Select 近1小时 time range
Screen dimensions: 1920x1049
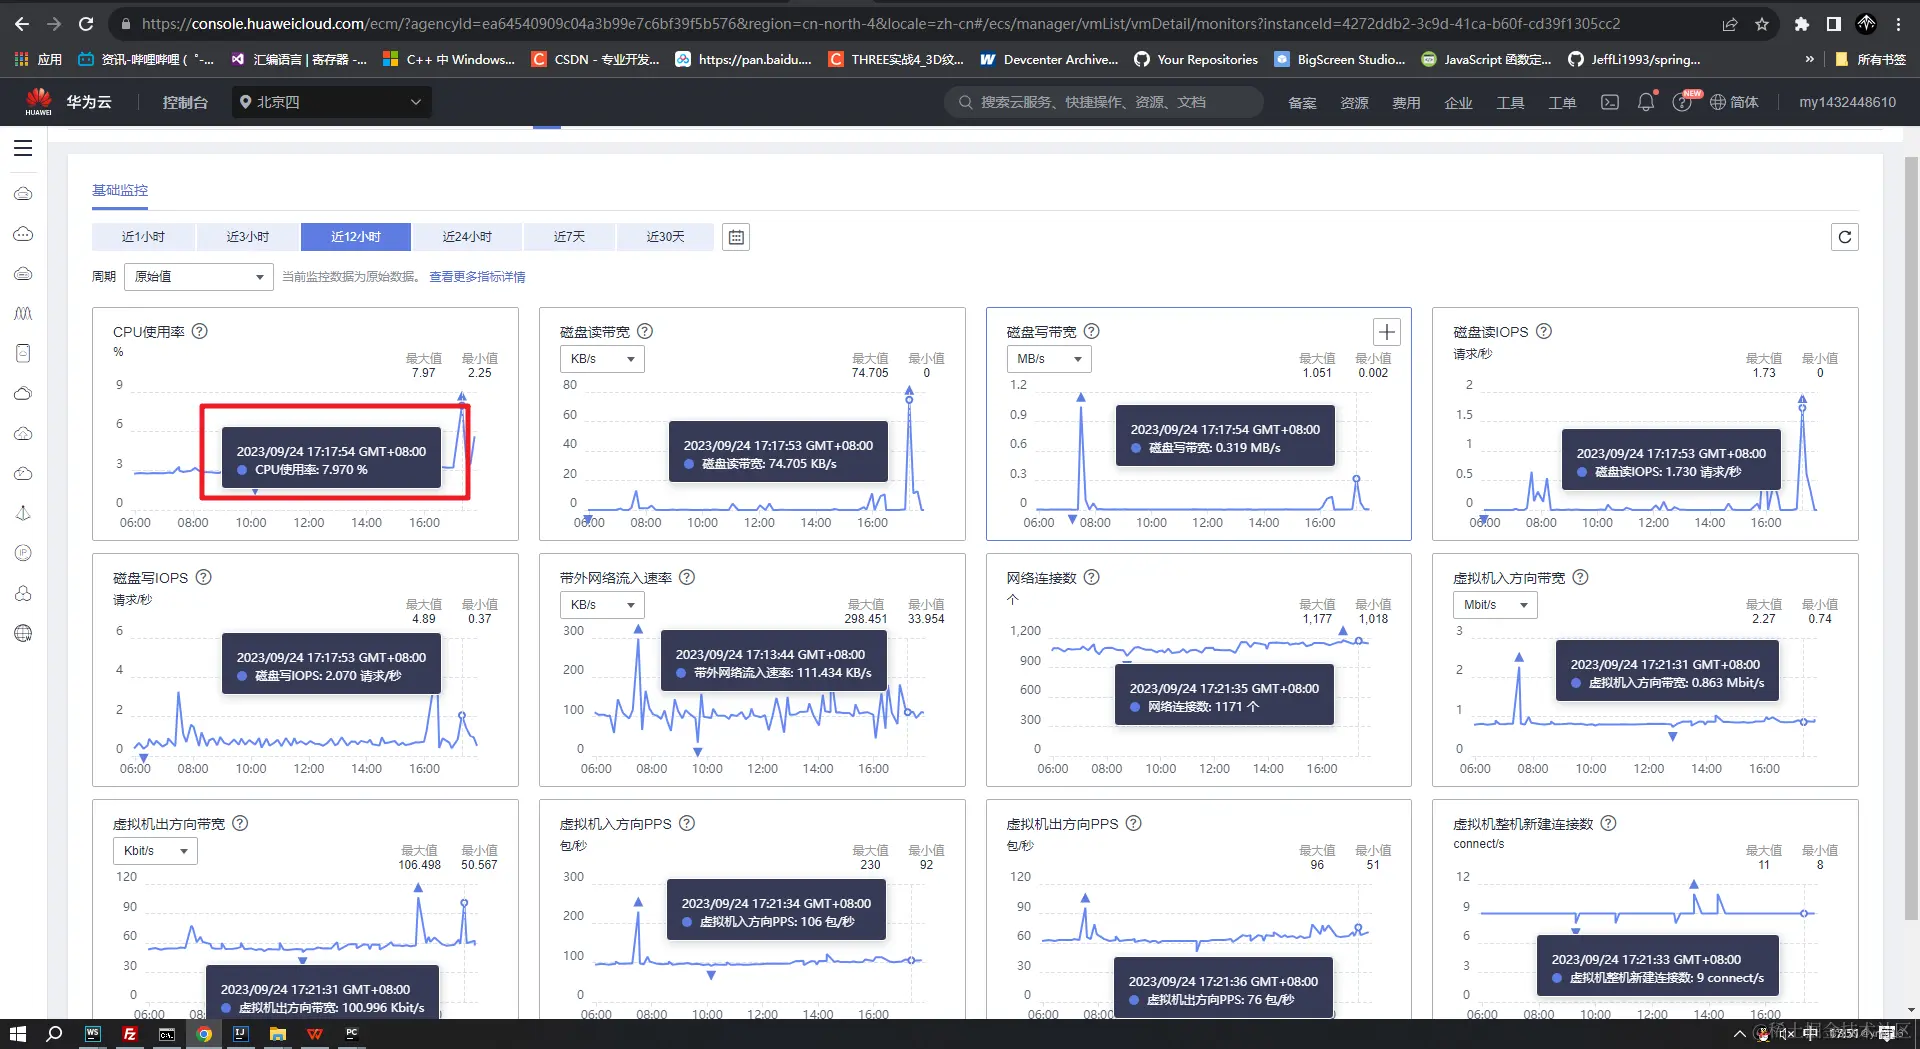pyautogui.click(x=144, y=237)
